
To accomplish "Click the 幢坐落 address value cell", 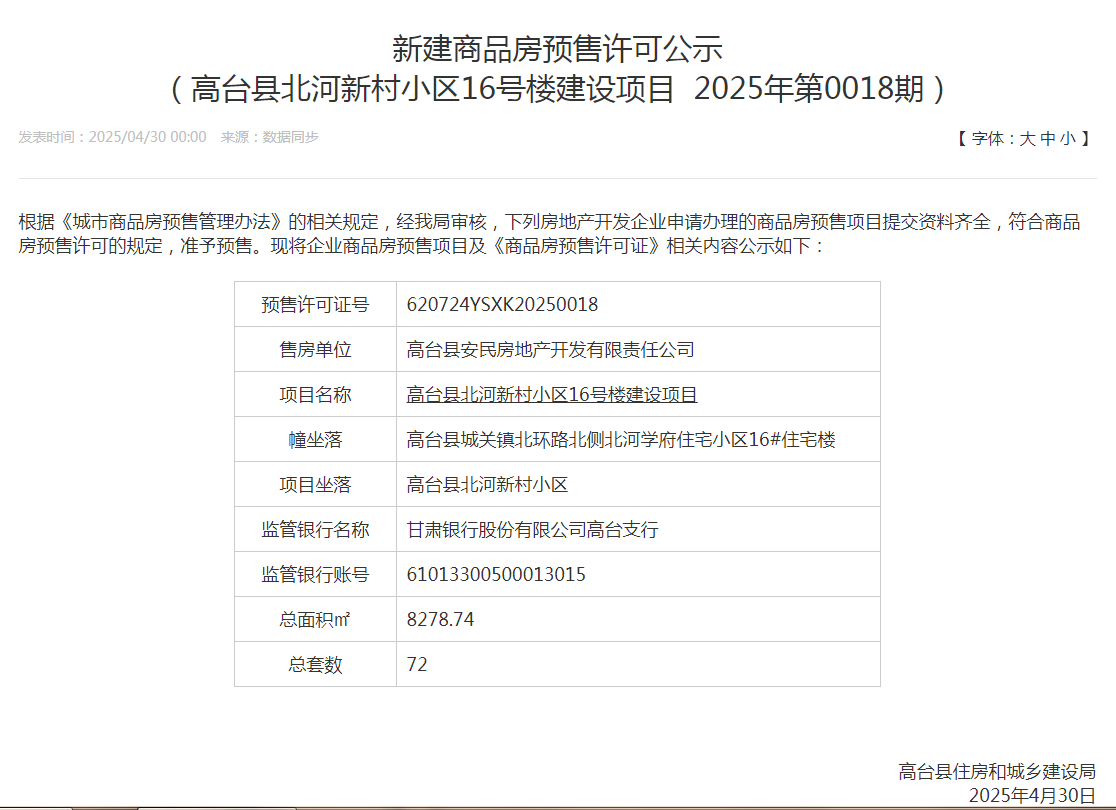I will click(x=620, y=440).
